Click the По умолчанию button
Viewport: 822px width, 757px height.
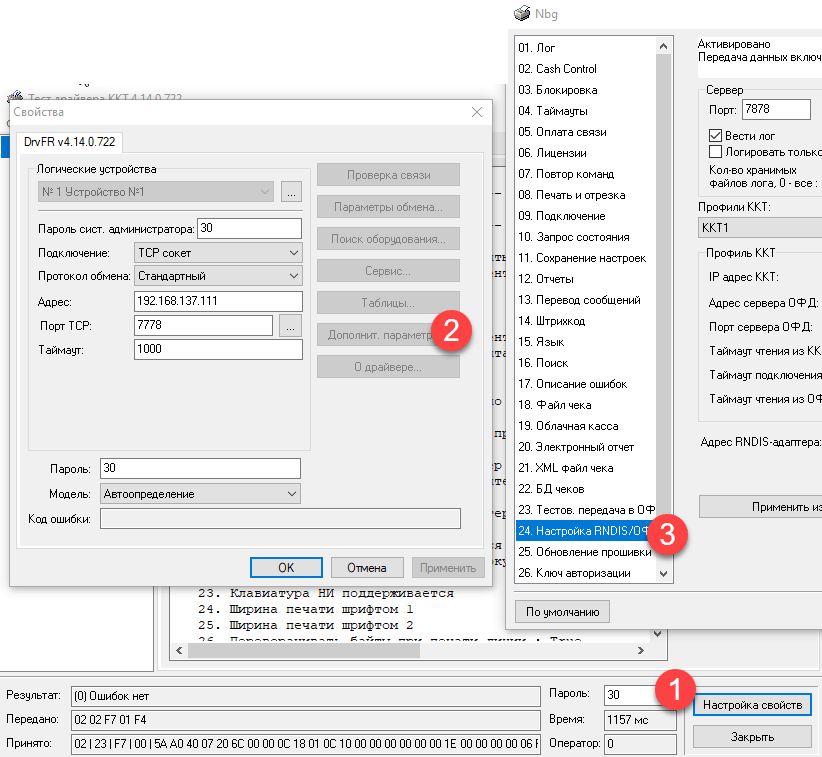[x=562, y=610]
